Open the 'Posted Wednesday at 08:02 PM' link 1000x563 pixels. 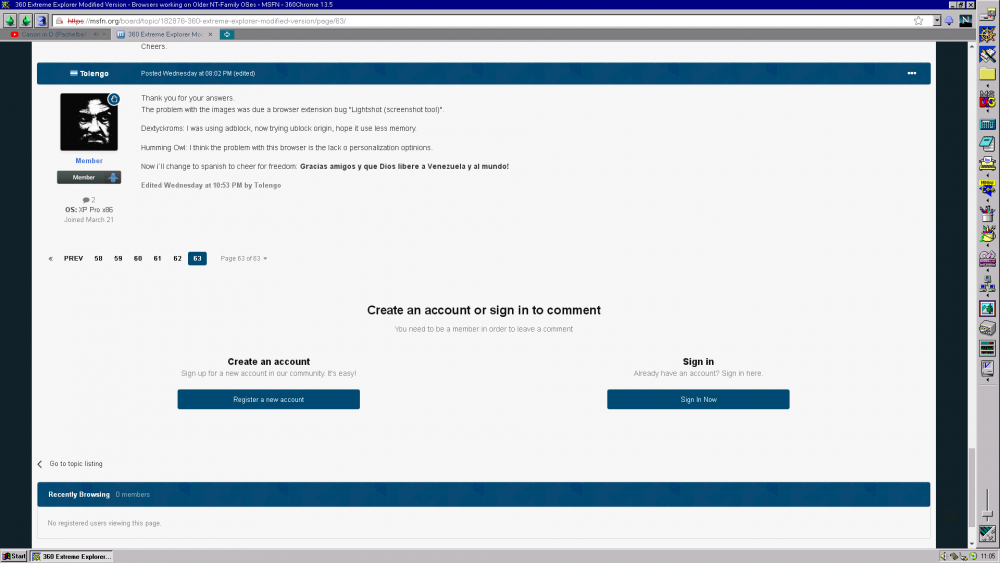coord(186,73)
